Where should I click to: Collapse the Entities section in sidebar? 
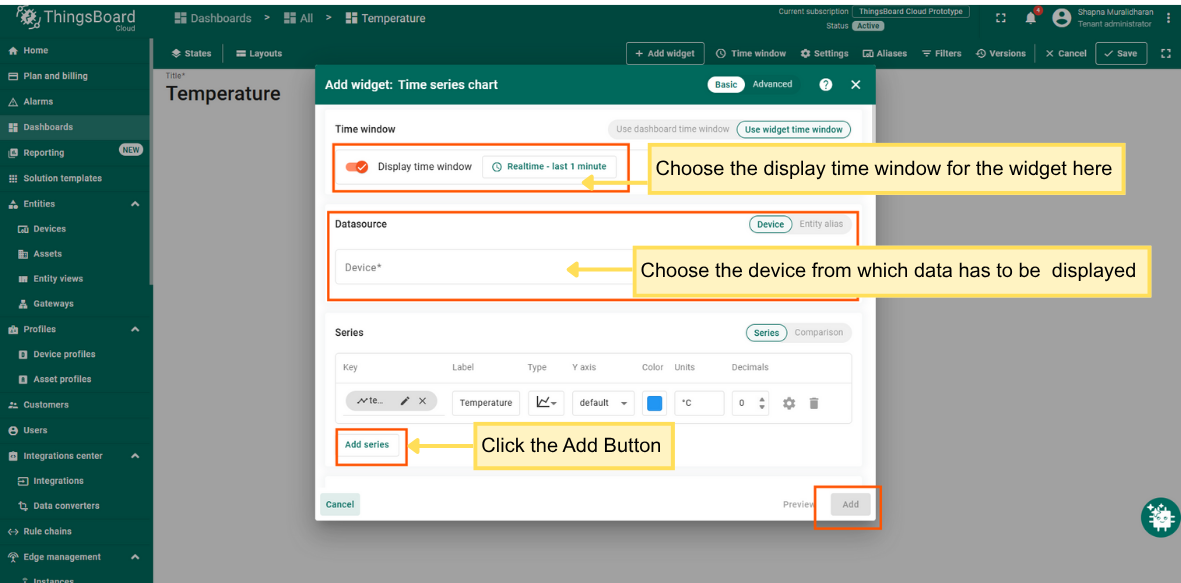135,204
